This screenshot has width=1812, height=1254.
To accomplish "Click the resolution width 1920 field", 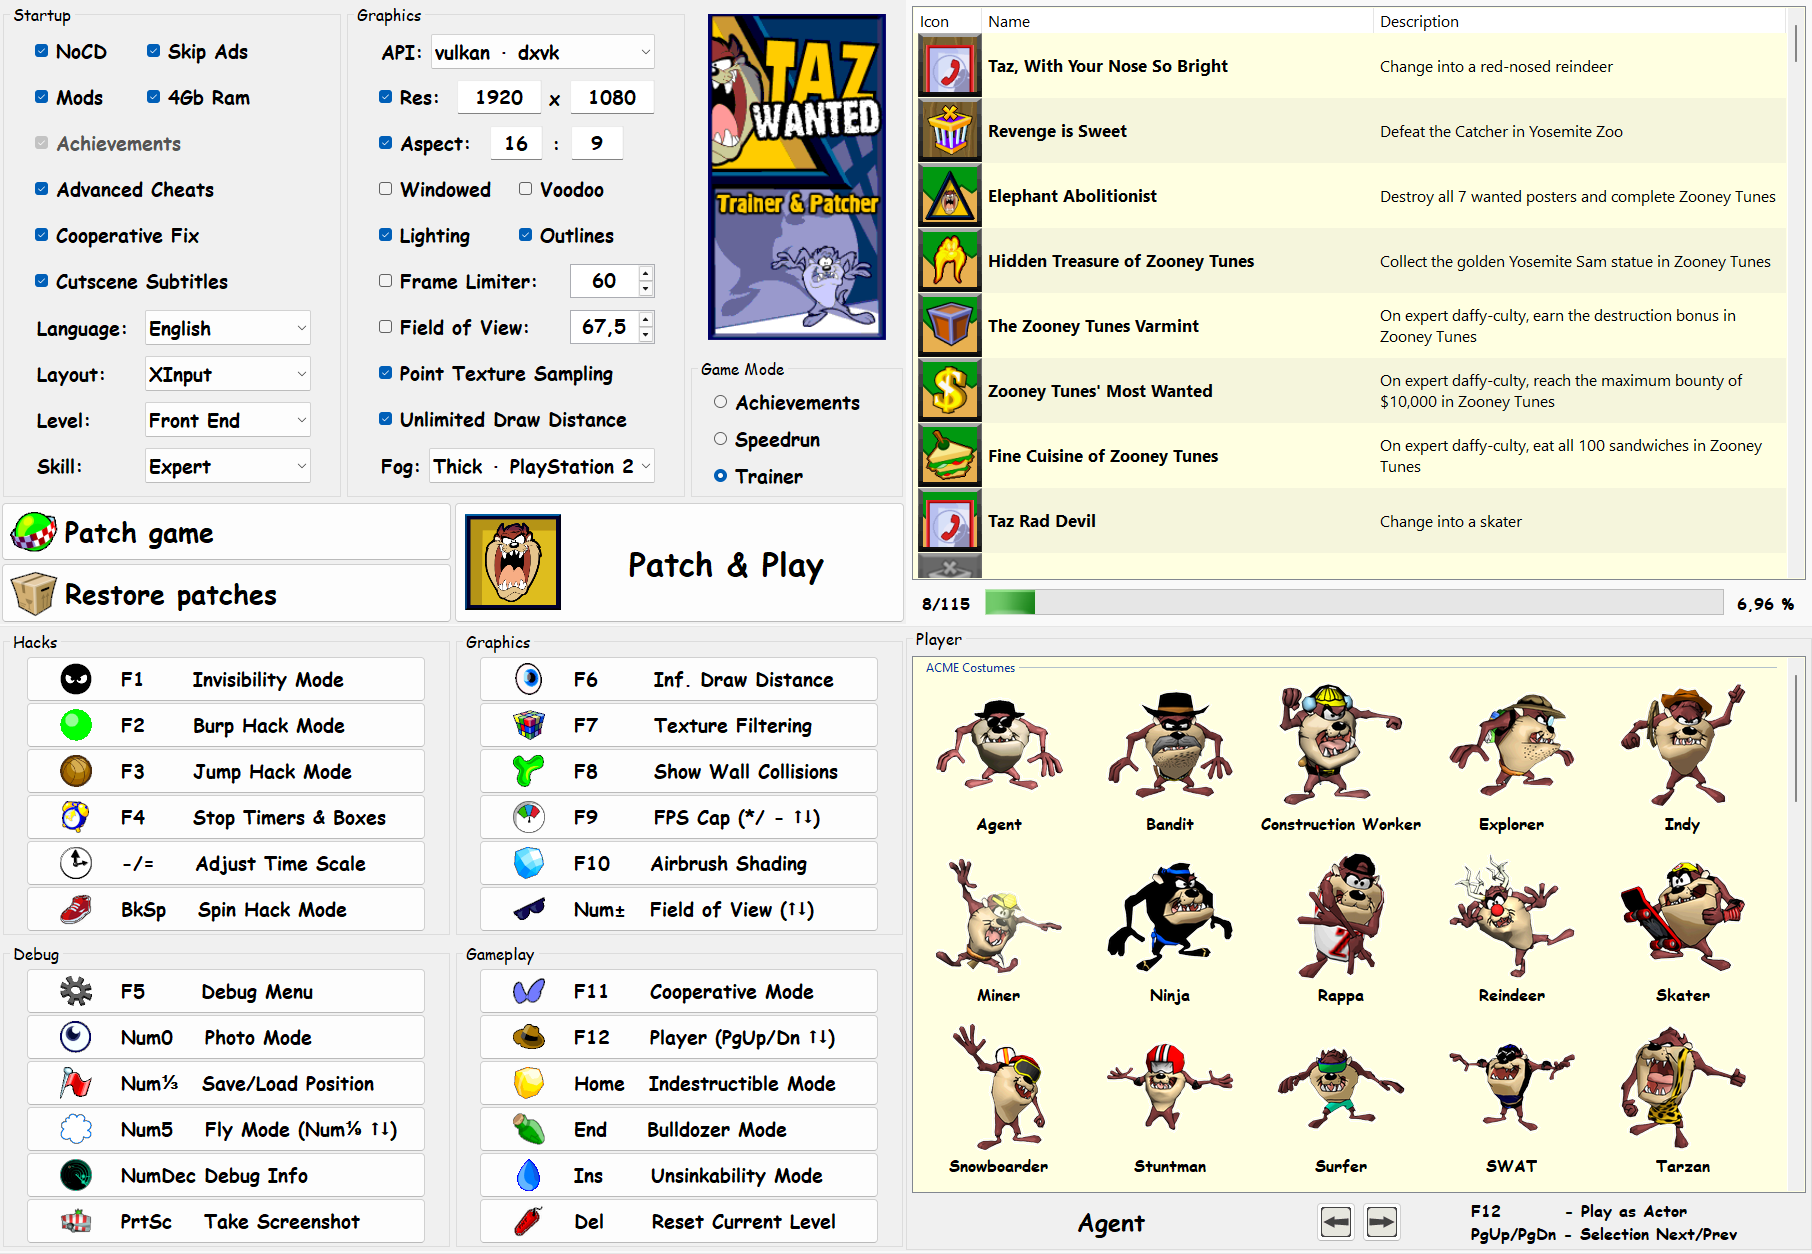I will pos(498,97).
